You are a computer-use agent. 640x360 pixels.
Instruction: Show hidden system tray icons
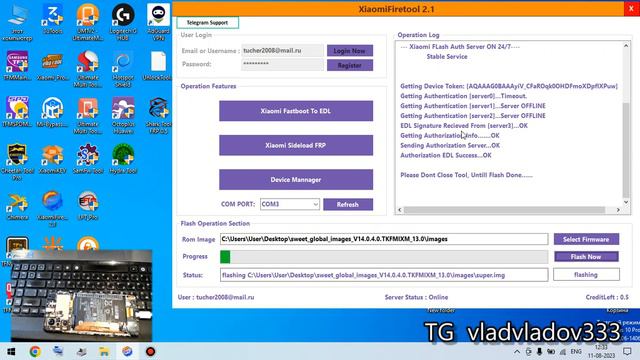coord(517,351)
